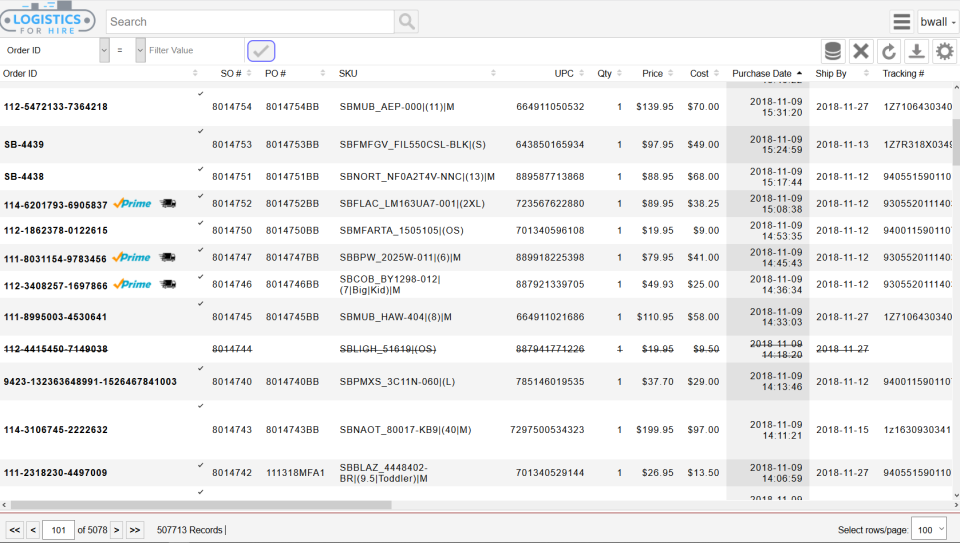
Task: Sort by Cost column arrows
Action: [x=716, y=73]
